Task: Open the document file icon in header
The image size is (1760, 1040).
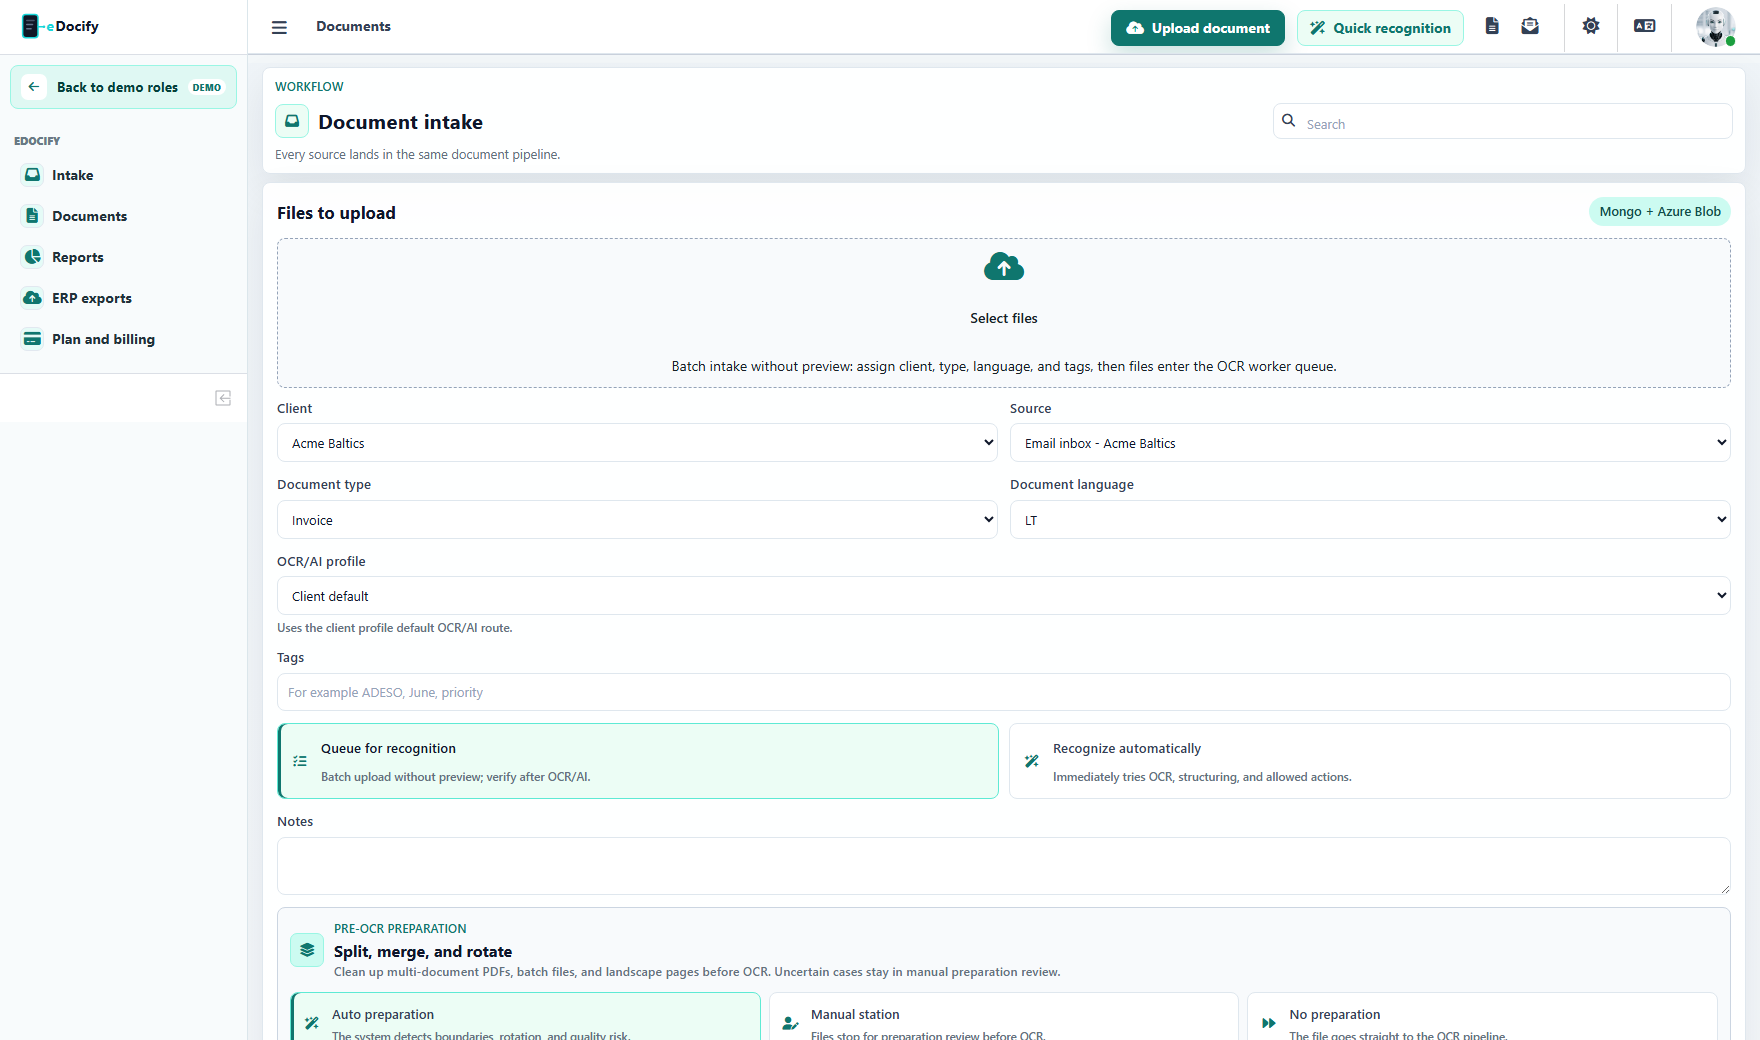Action: pyautogui.click(x=1492, y=26)
